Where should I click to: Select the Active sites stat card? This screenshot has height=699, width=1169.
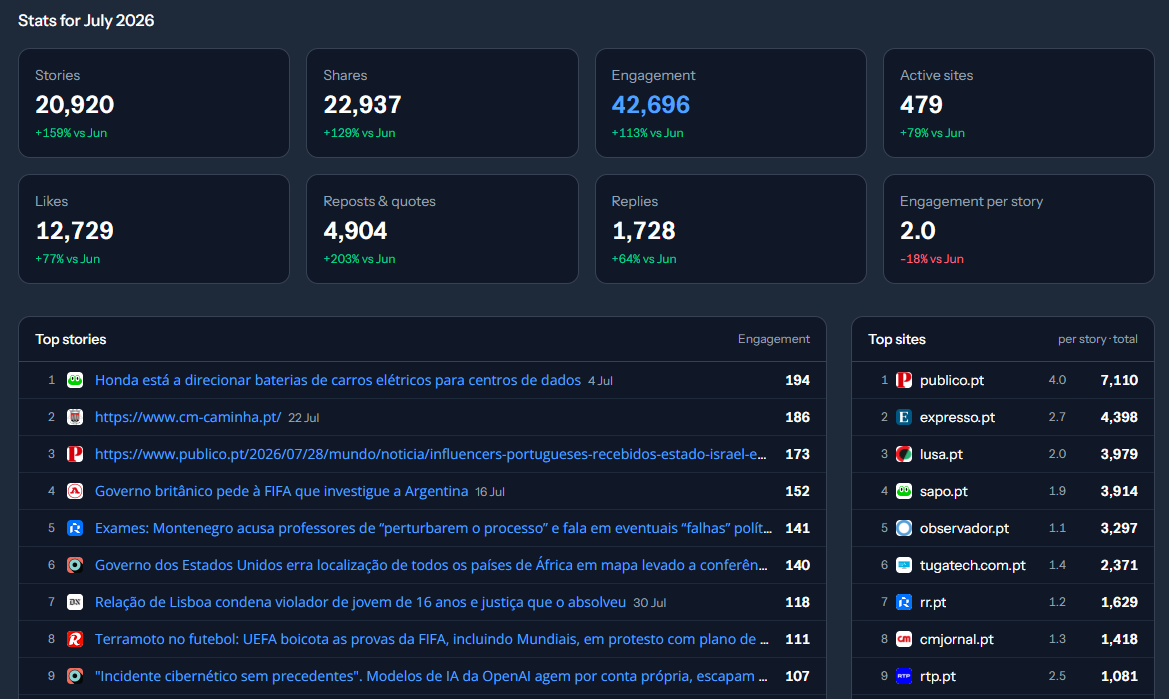coord(1018,103)
